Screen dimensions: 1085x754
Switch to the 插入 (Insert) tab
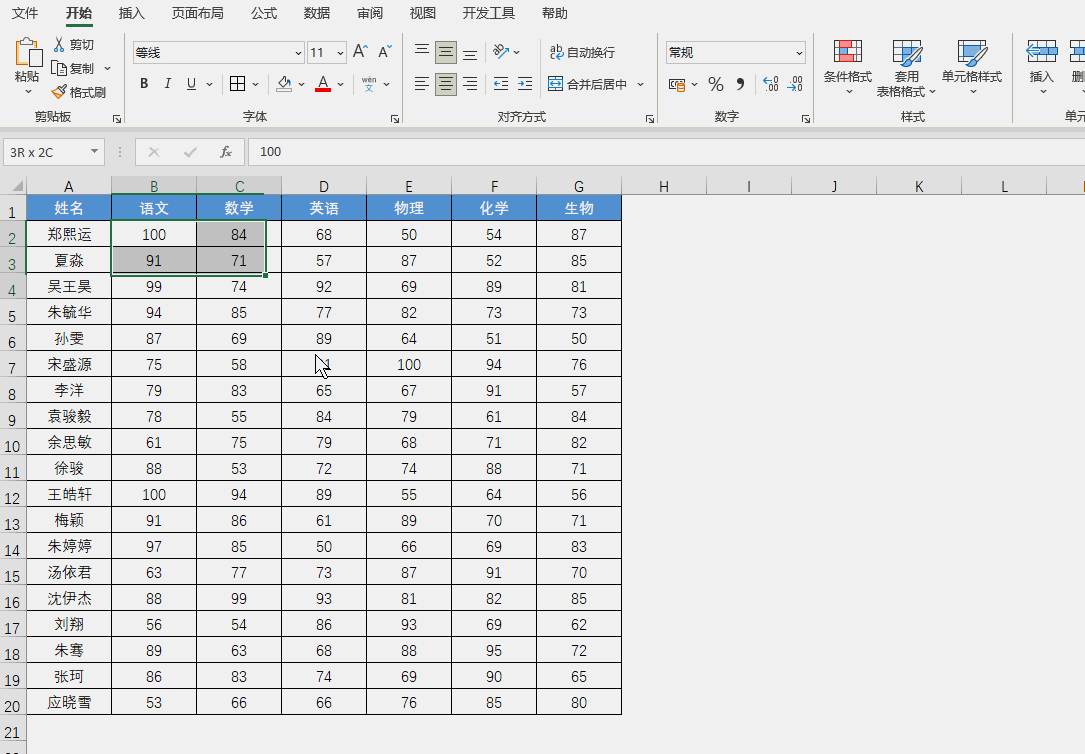(131, 13)
